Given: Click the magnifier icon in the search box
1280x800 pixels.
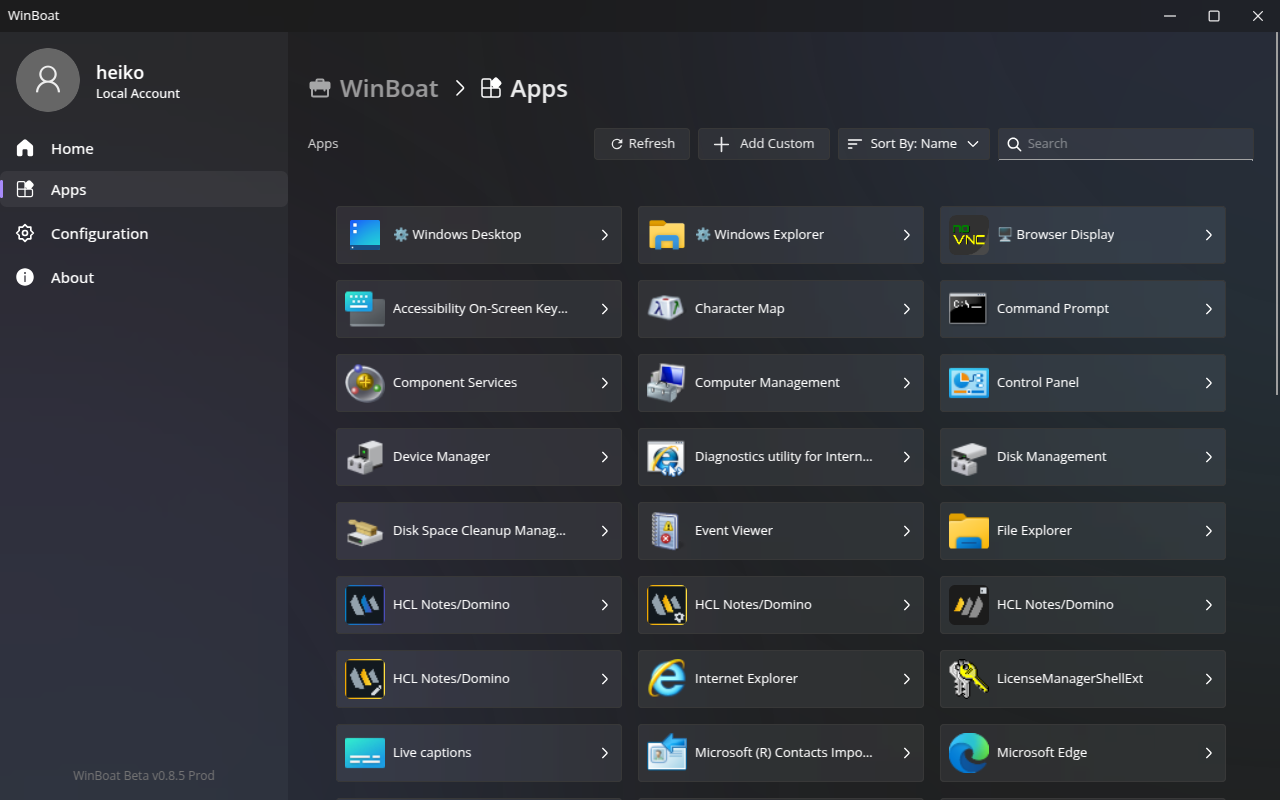Looking at the screenshot, I should 1015,144.
